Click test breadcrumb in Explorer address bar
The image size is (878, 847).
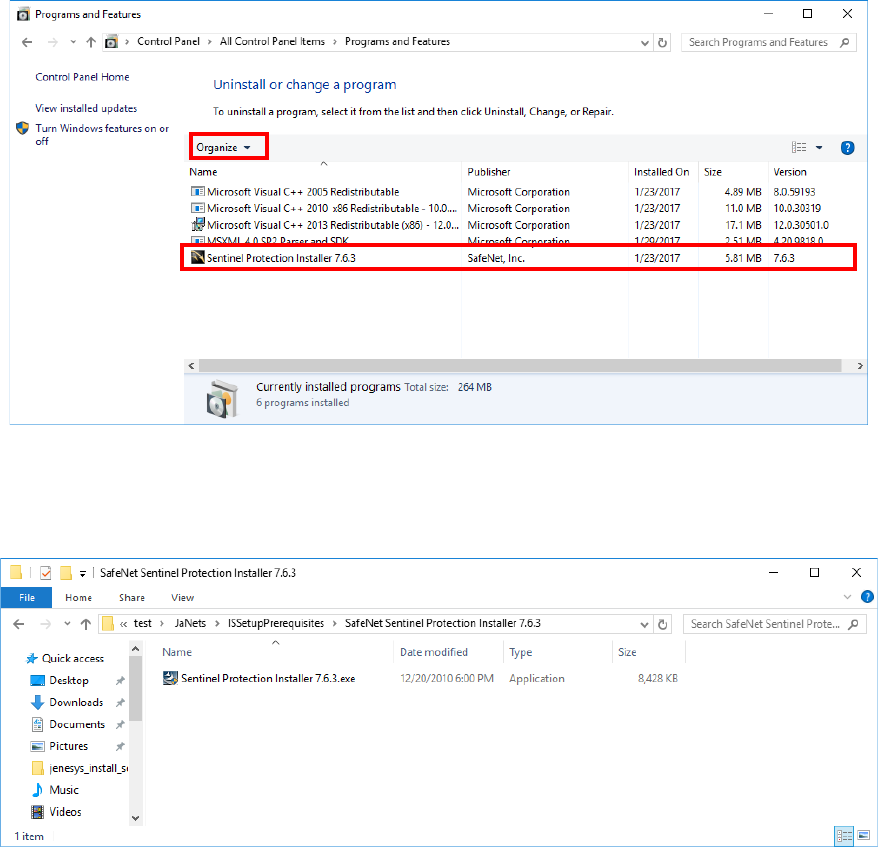pyautogui.click(x=142, y=623)
